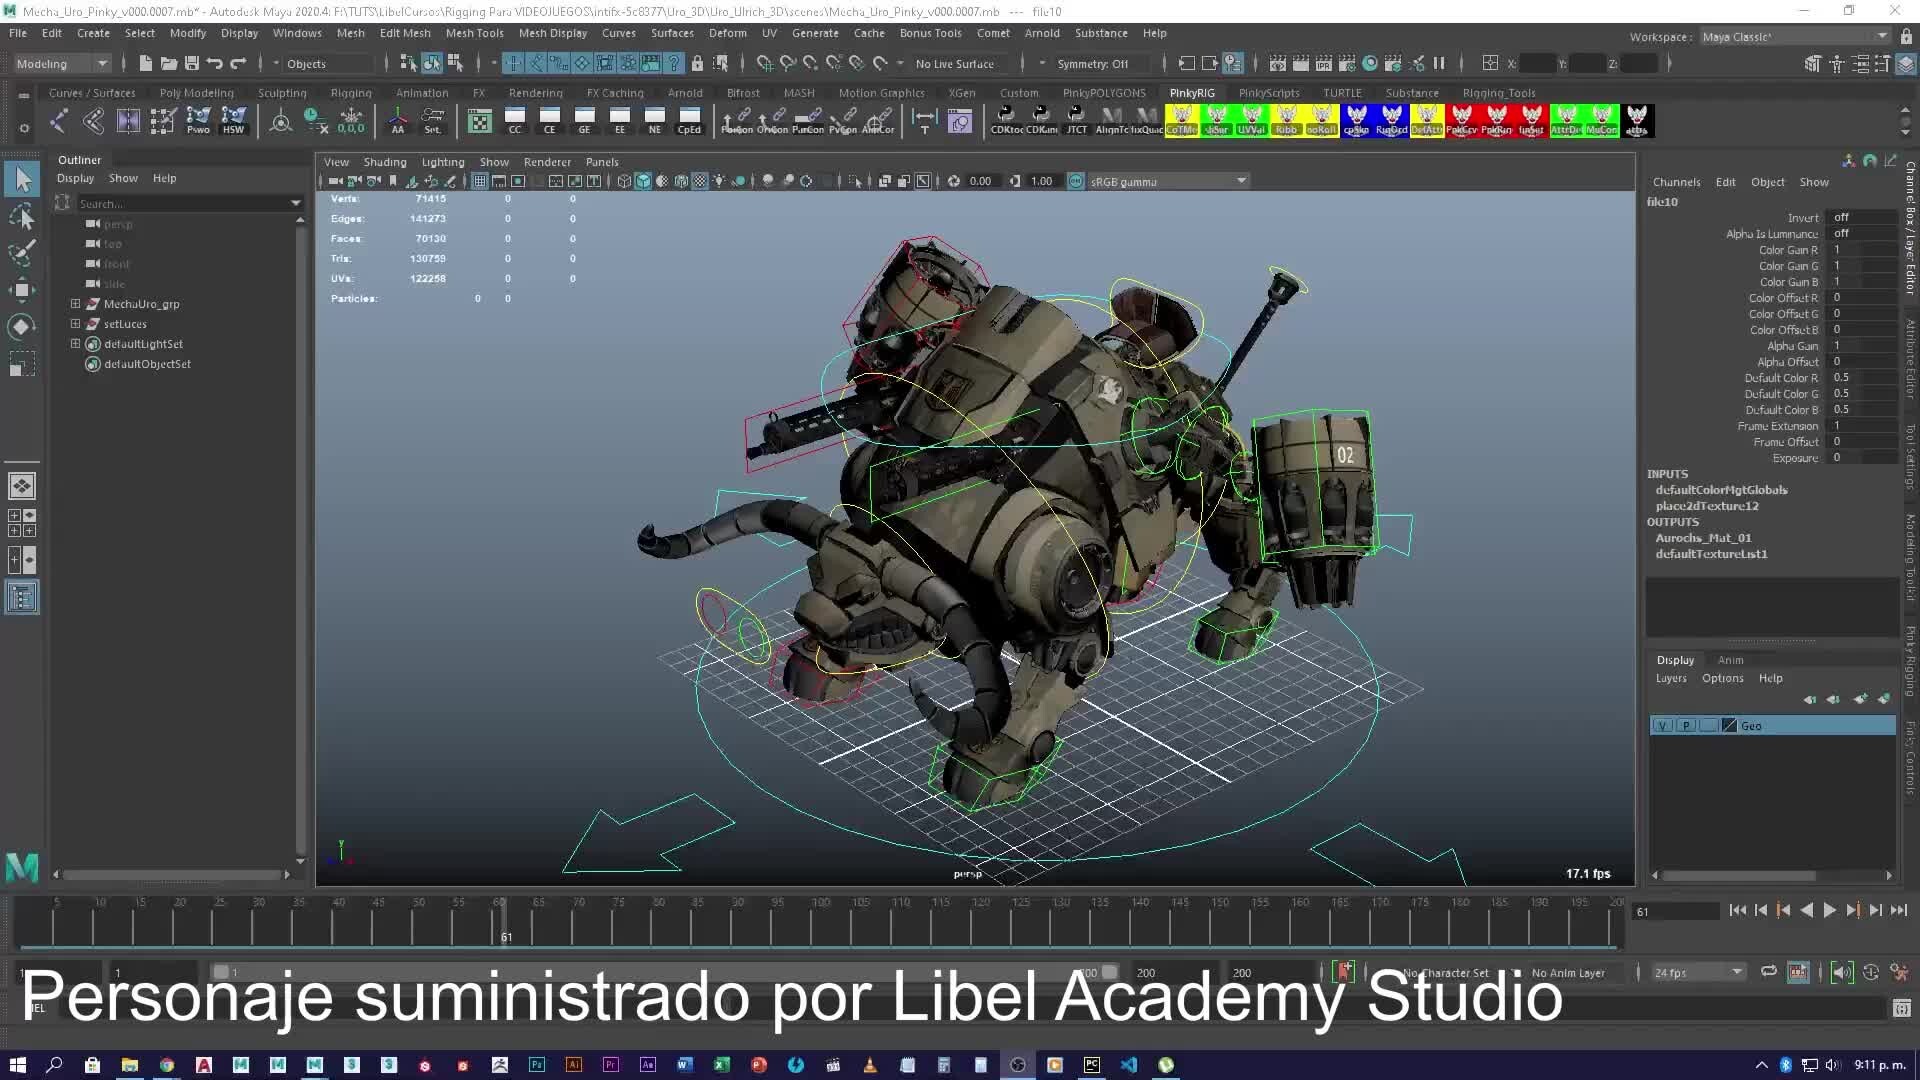1920x1080 pixels.
Task: Click the PinkyRIG shelf tab
Action: tap(1191, 92)
